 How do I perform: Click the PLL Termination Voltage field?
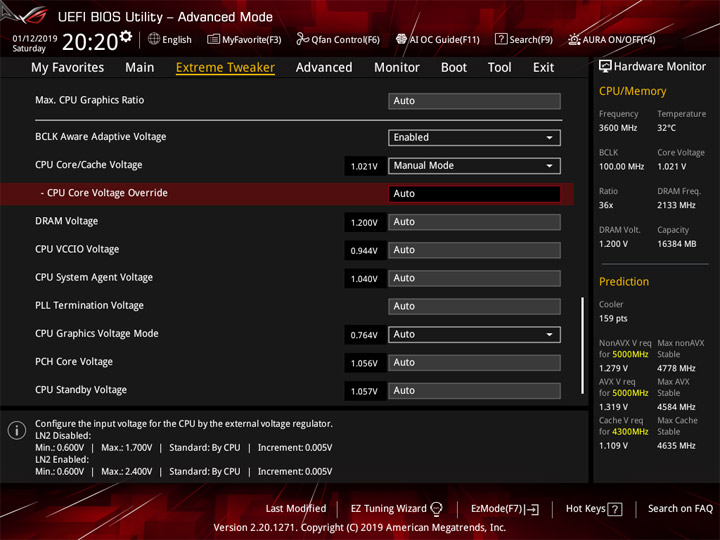click(474, 306)
